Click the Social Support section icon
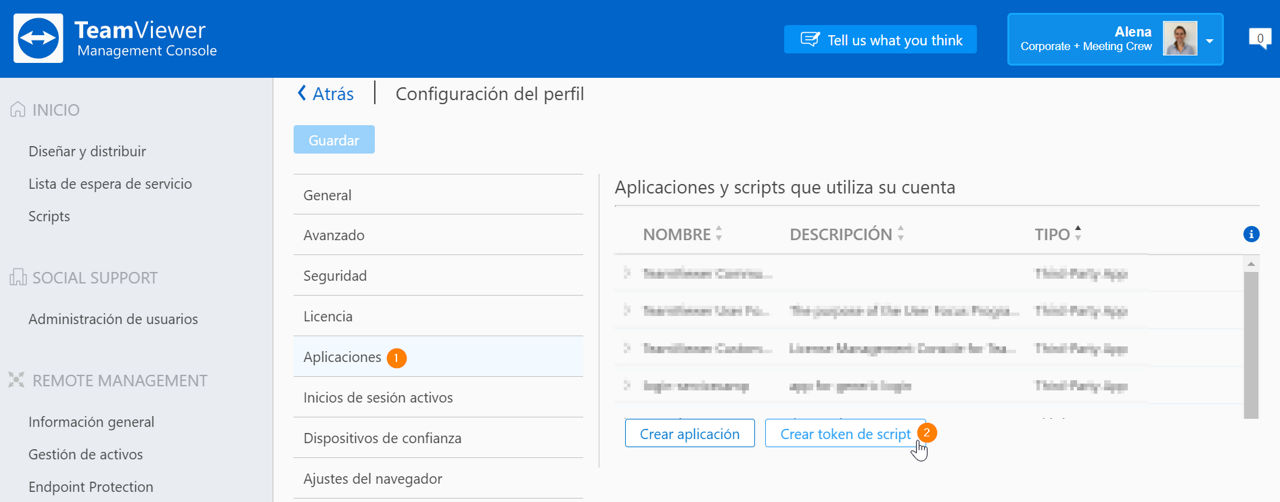The height and width of the screenshot is (502, 1280). click(x=17, y=277)
